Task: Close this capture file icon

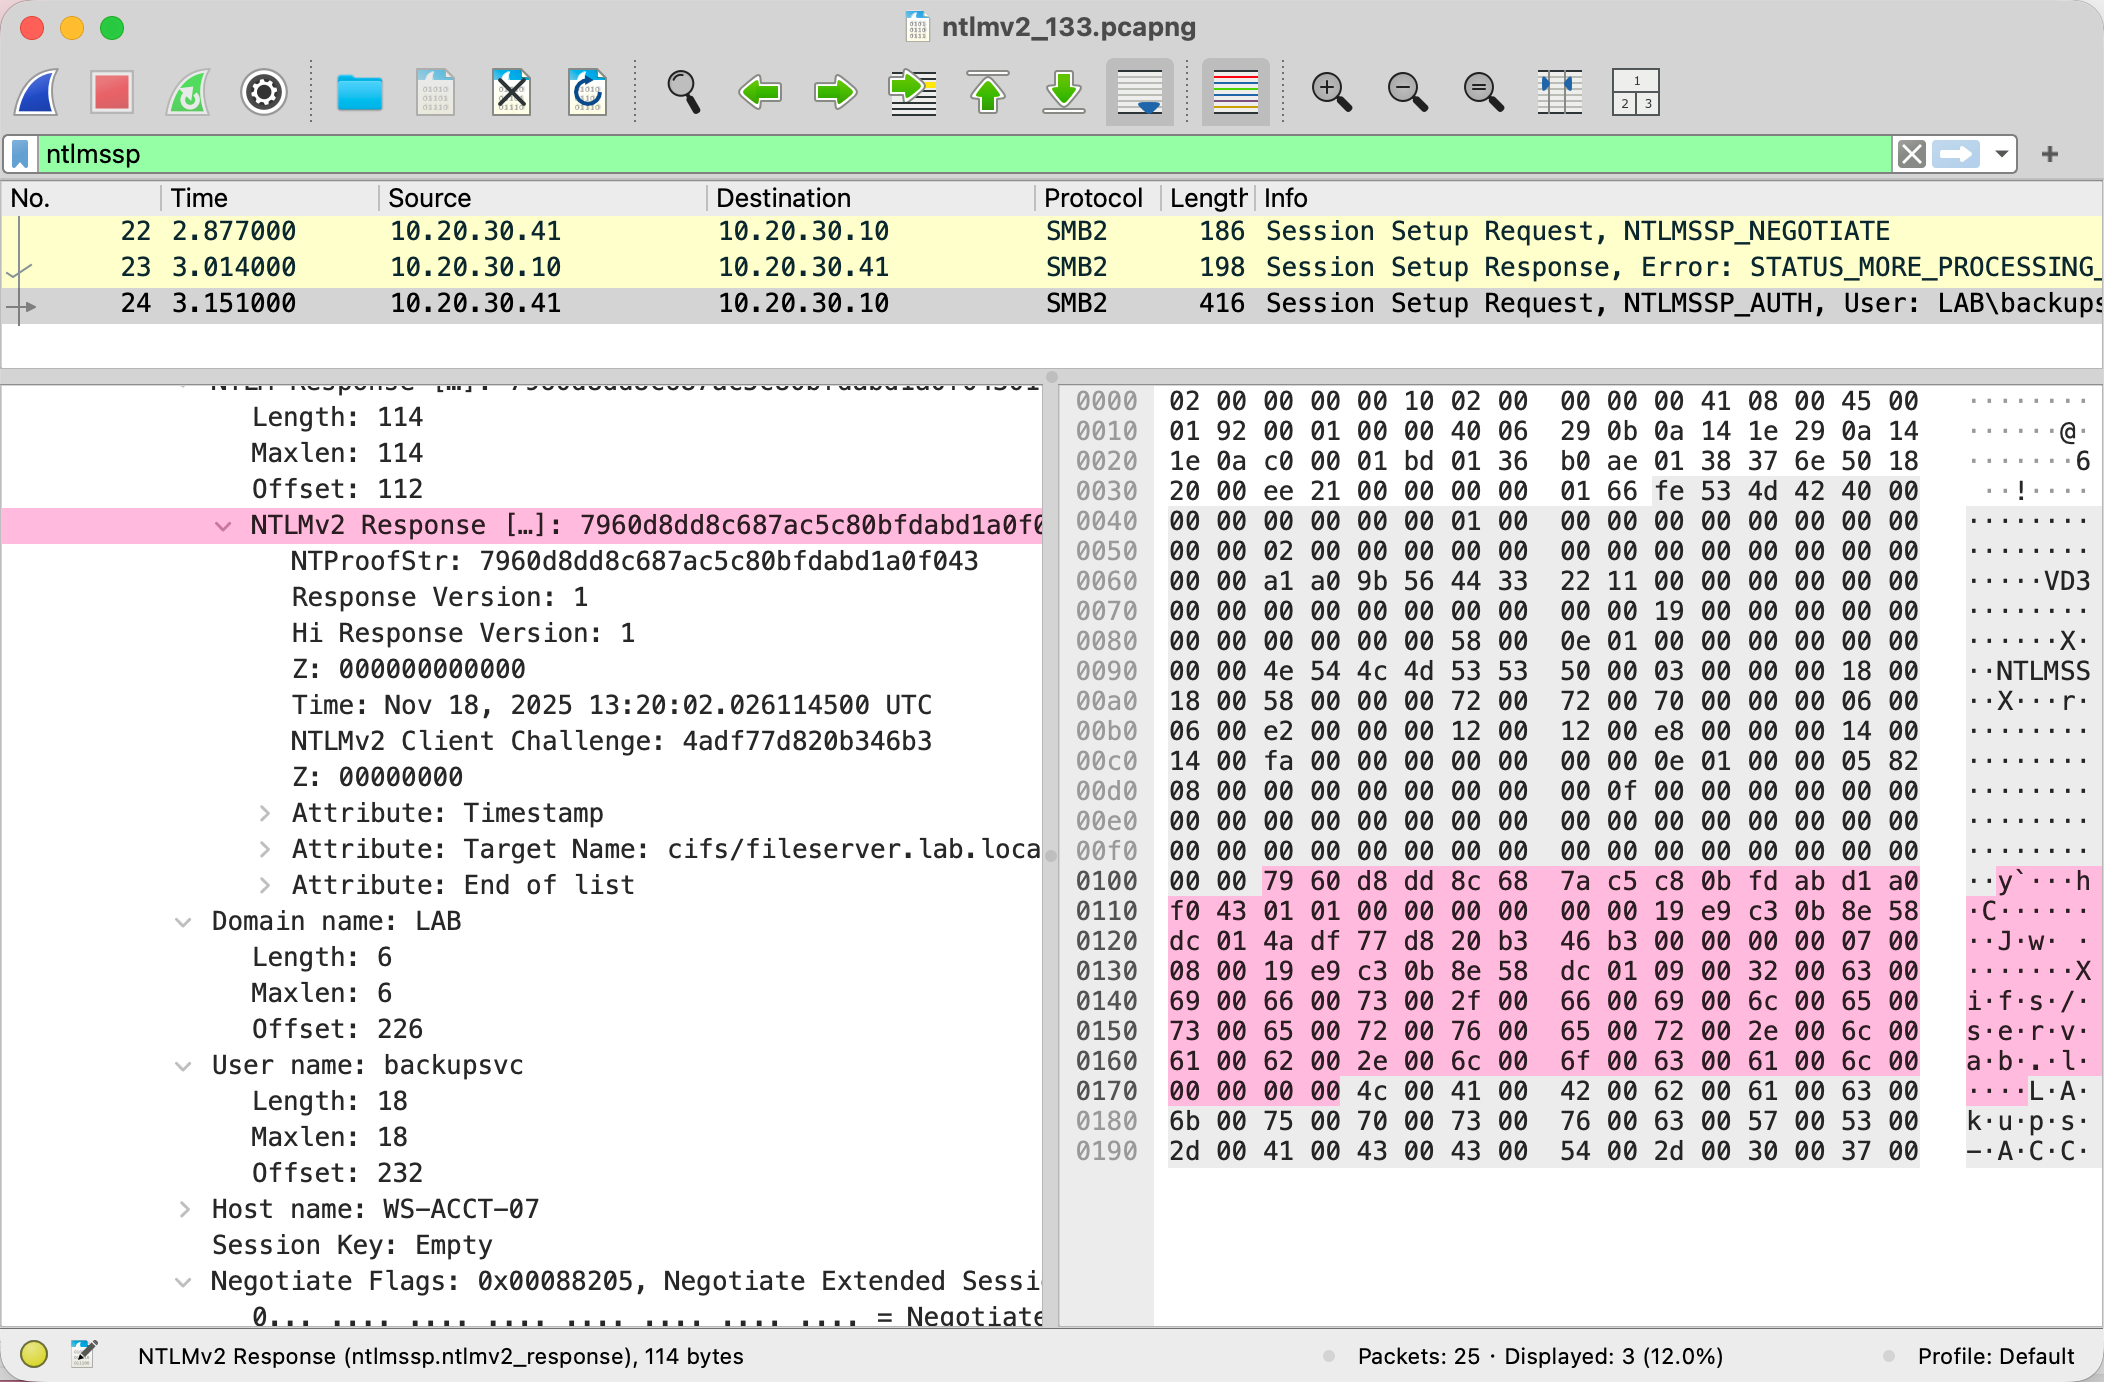Action: pos(511,92)
